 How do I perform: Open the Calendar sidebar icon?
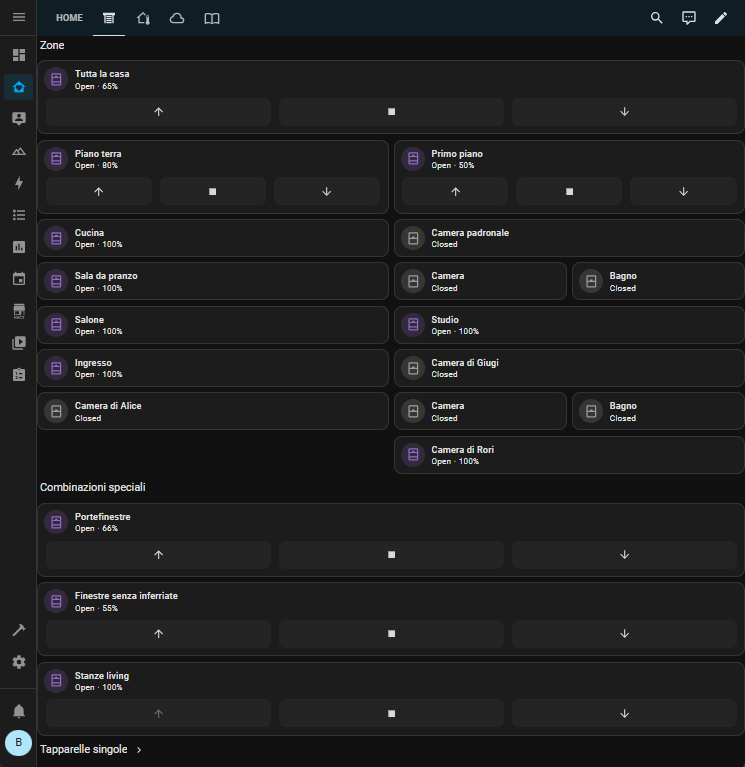[x=18, y=279]
